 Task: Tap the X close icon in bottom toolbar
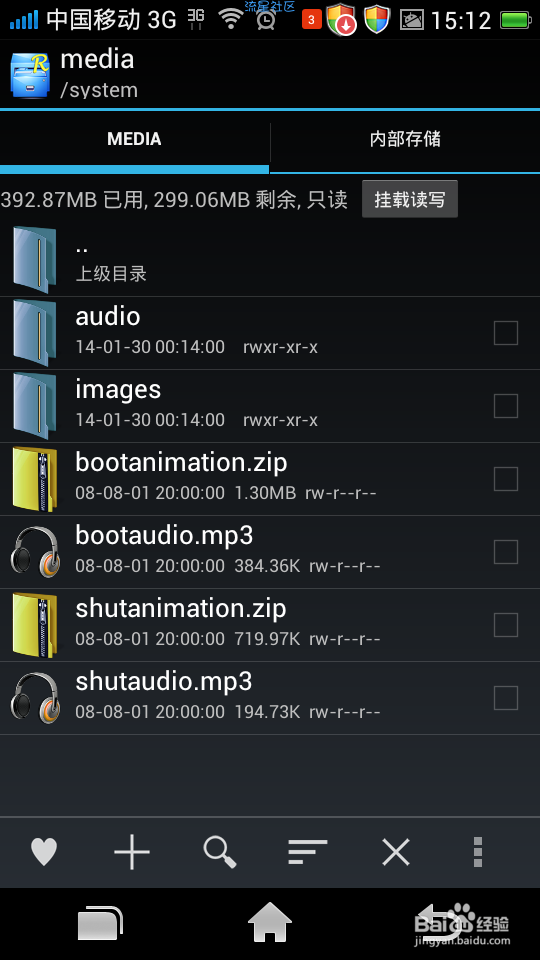pyautogui.click(x=396, y=852)
